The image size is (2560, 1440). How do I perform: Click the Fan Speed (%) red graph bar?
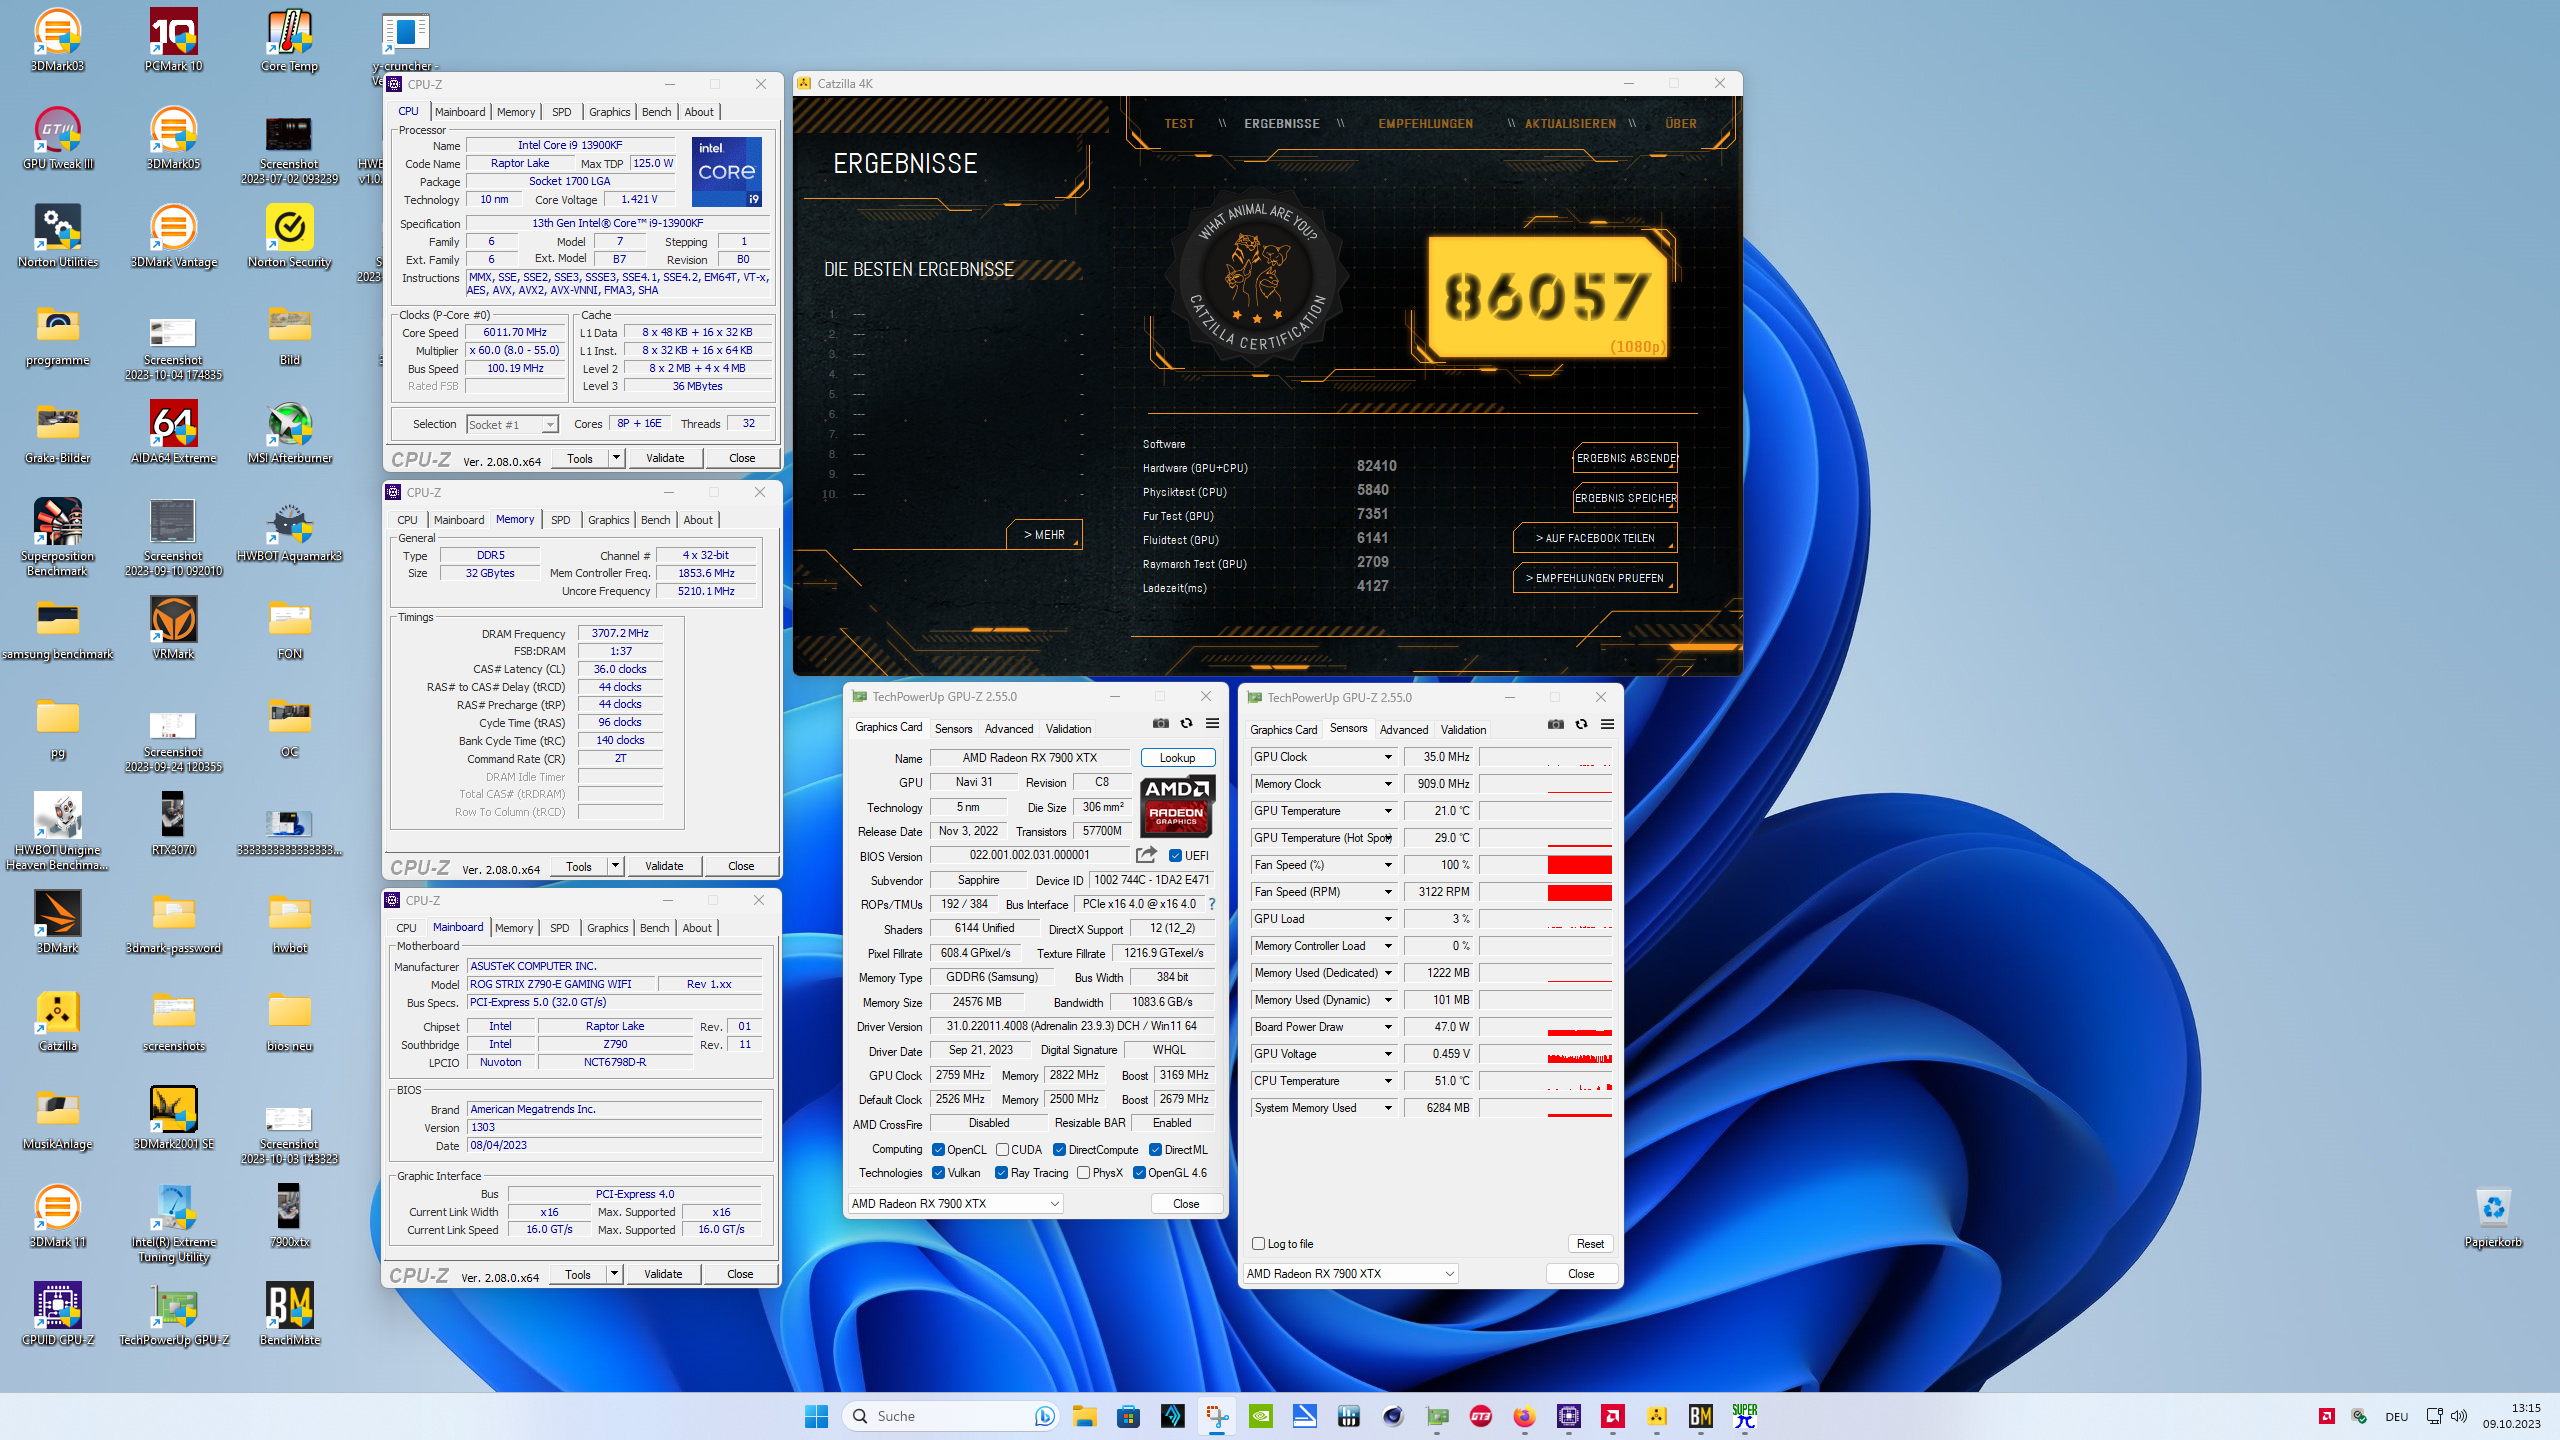[x=1579, y=865]
